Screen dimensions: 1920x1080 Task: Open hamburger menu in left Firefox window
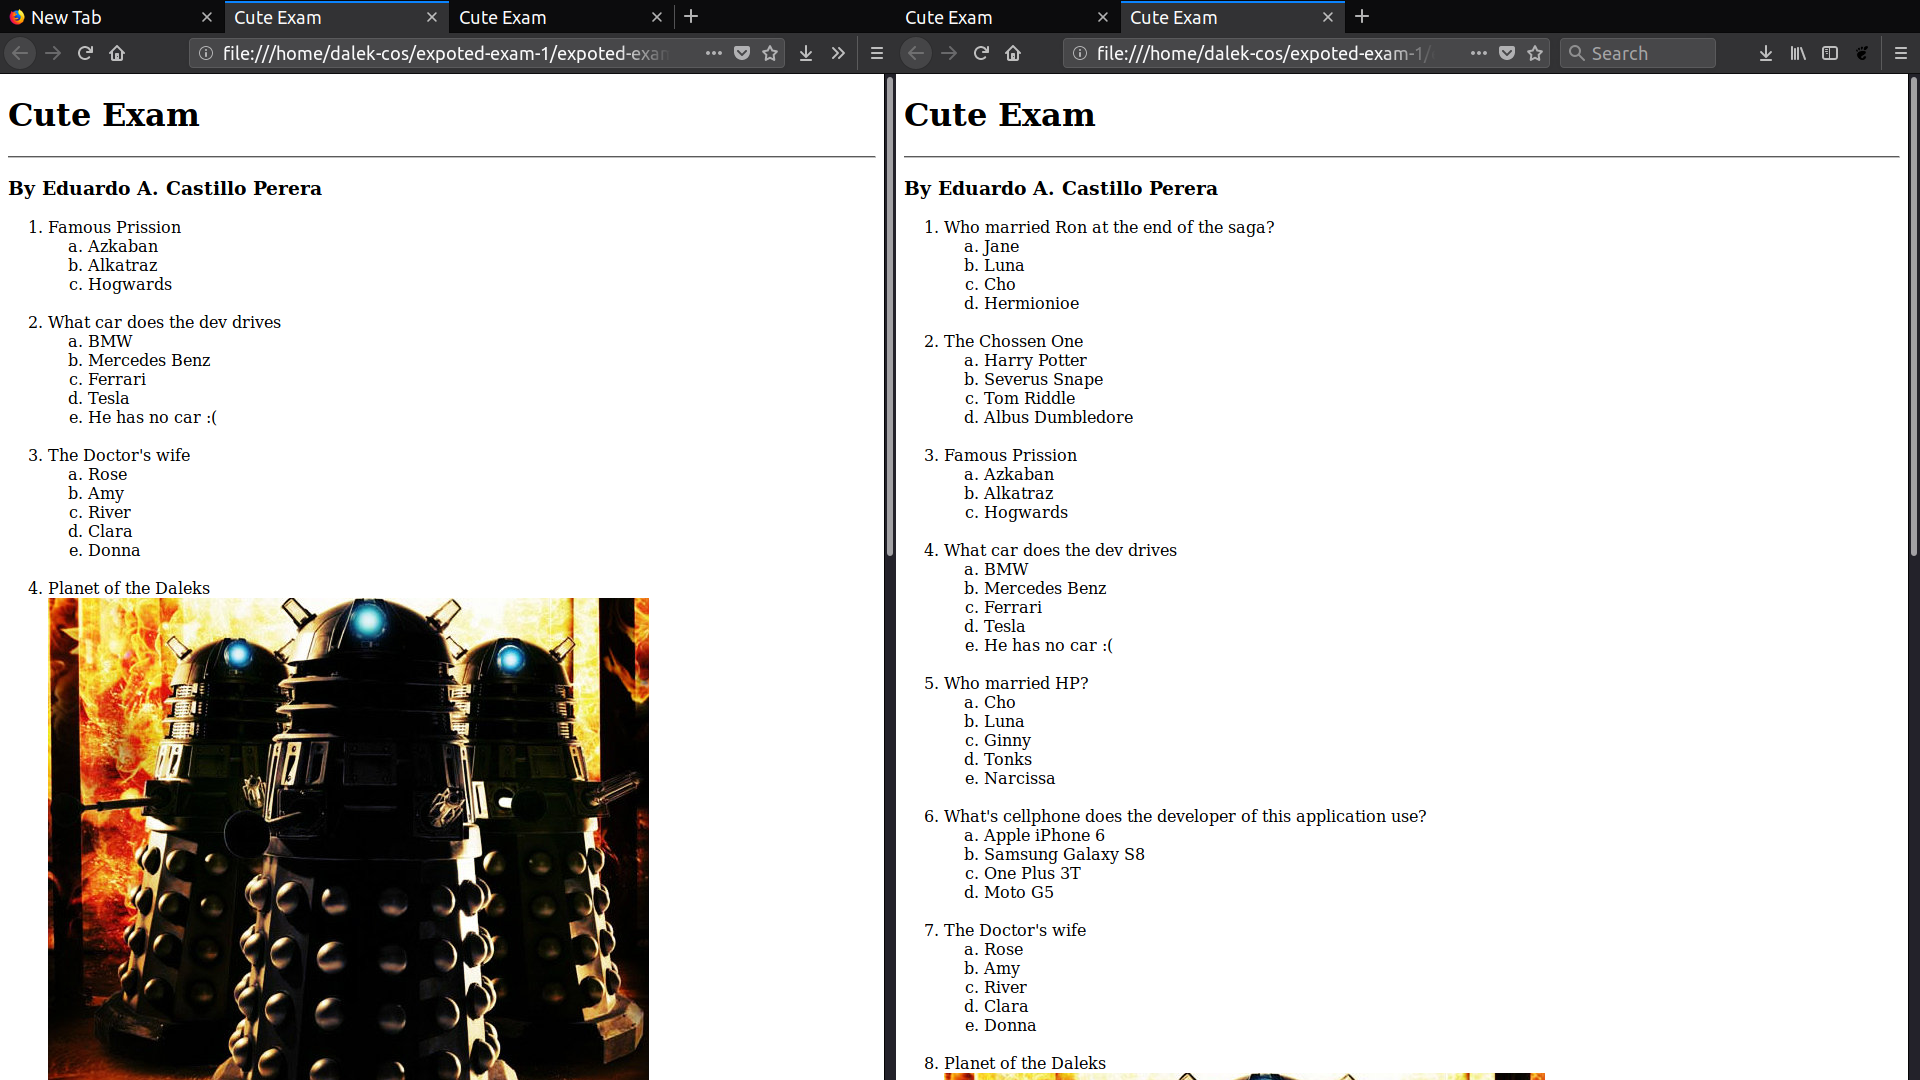tap(877, 53)
